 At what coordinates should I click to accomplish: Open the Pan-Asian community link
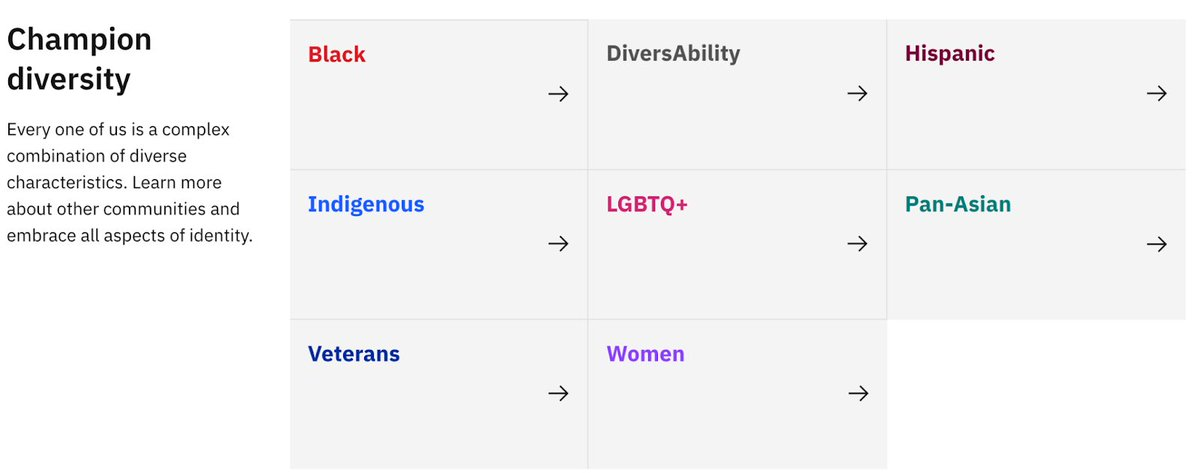point(958,205)
